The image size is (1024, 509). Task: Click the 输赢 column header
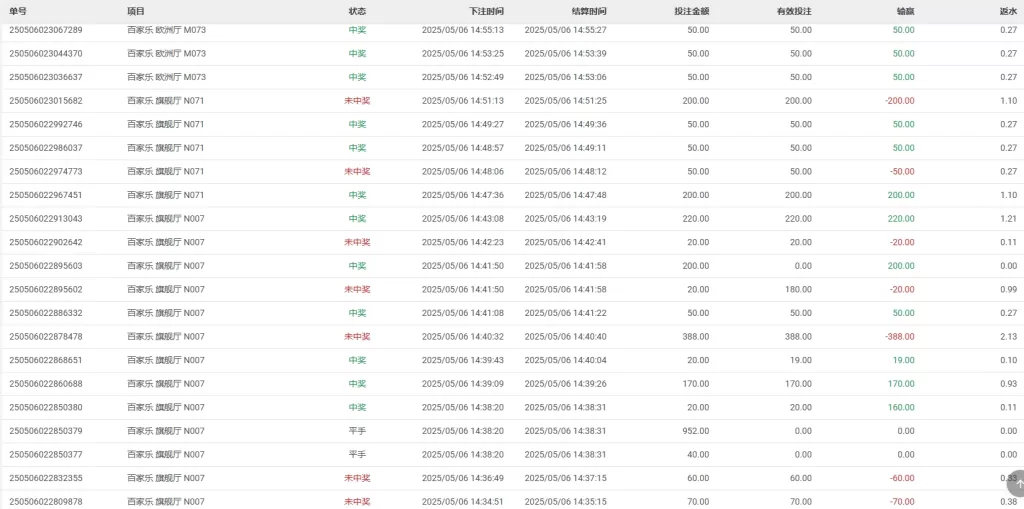[905, 11]
